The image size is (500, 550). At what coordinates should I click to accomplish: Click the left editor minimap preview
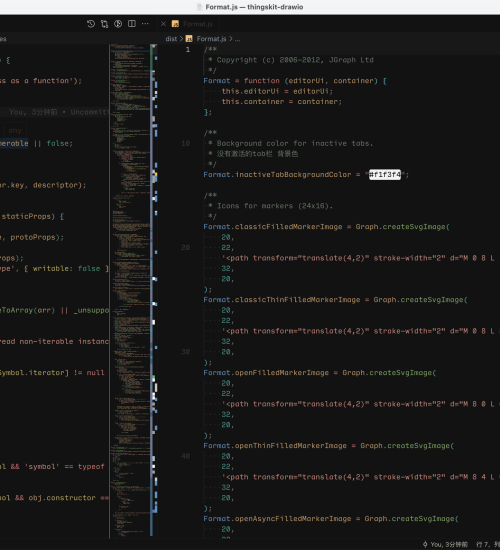130,291
